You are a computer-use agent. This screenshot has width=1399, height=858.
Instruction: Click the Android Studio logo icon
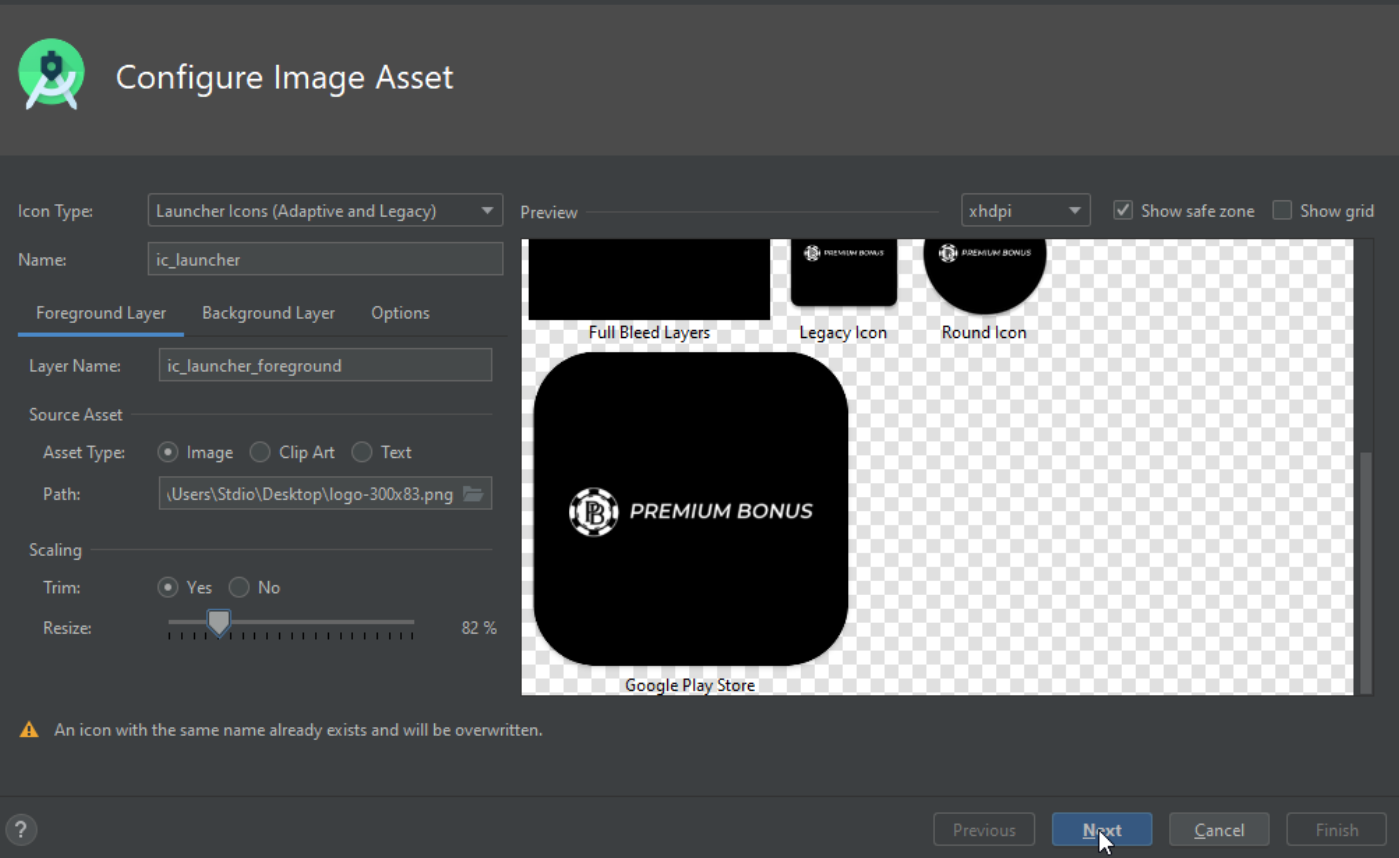[x=51, y=75]
